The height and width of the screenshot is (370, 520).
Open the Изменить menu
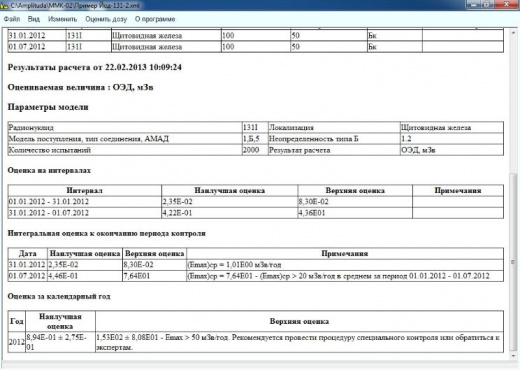(x=63, y=19)
